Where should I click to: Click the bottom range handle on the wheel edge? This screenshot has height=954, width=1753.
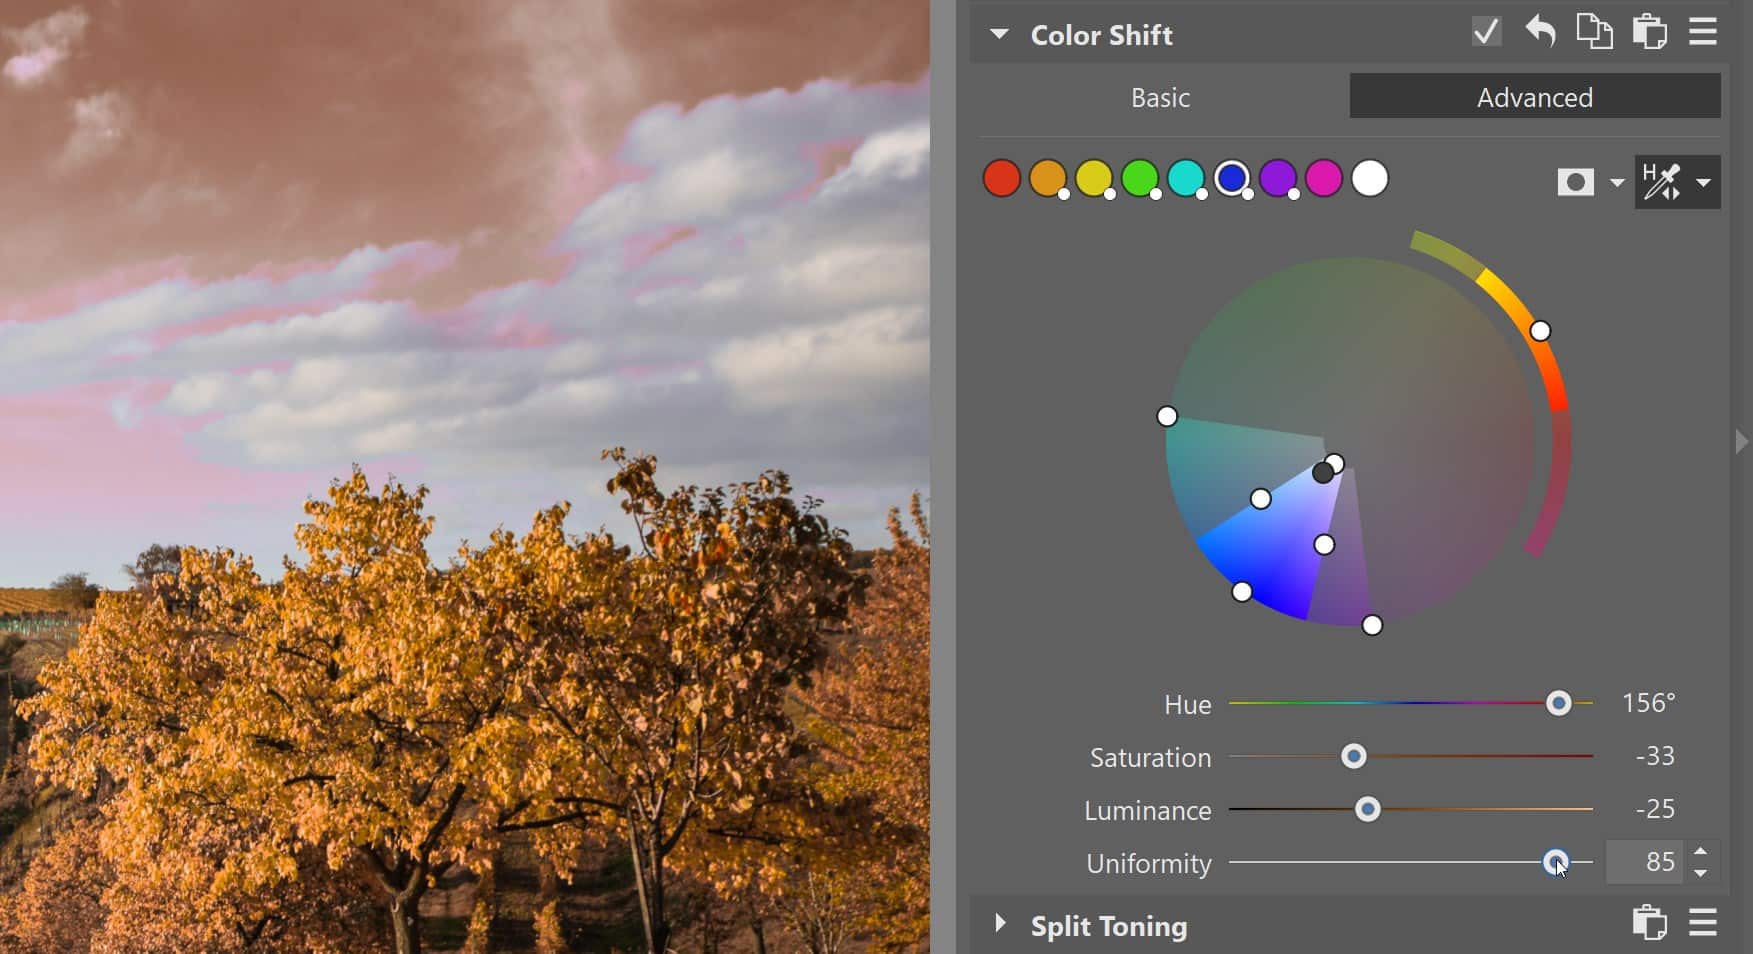(x=1372, y=625)
